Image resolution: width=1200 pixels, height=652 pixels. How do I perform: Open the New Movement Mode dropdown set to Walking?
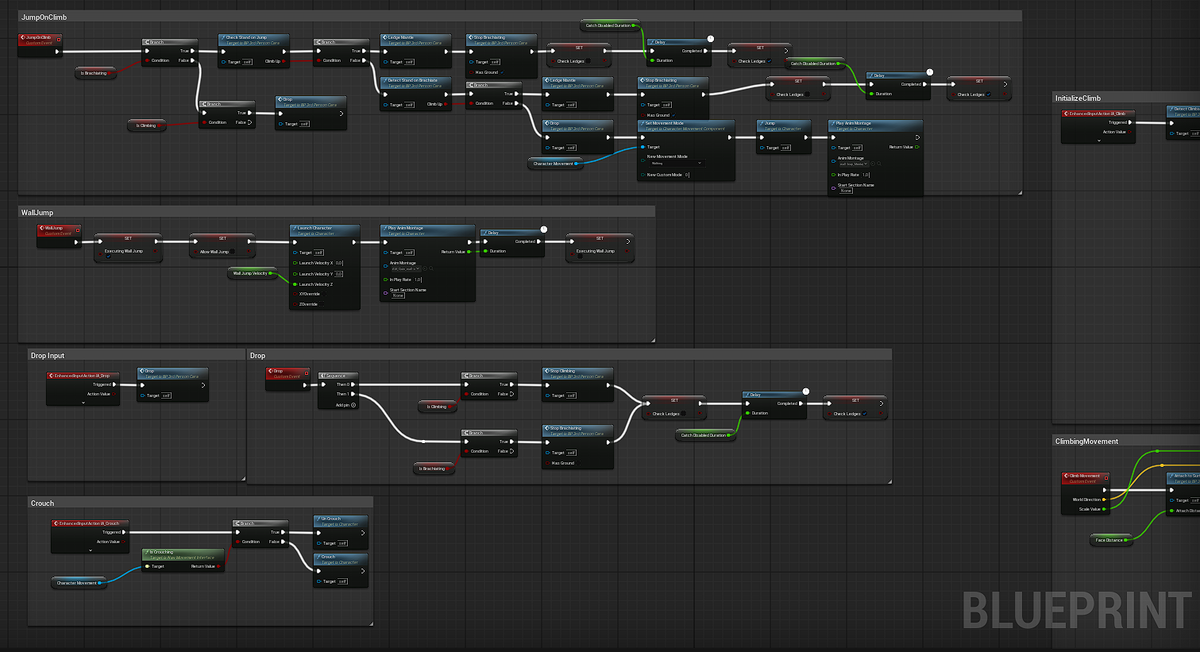tap(675, 162)
